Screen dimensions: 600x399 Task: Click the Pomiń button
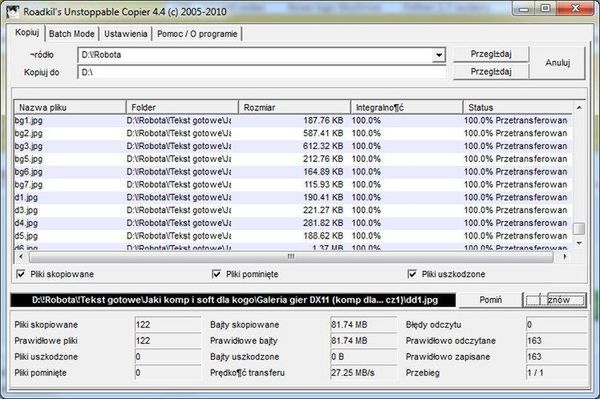[x=491, y=300]
